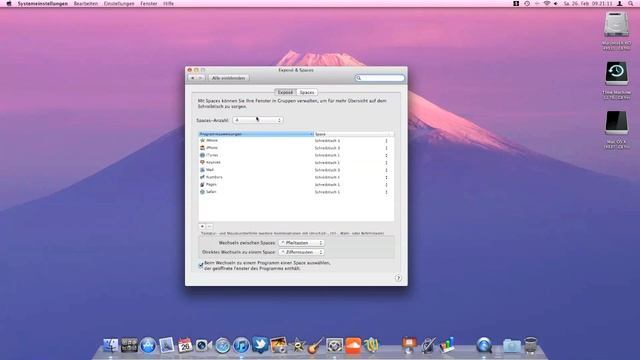The image size is (640, 360).
Task: Open iCal calendar in the Dock
Action: [184, 345]
